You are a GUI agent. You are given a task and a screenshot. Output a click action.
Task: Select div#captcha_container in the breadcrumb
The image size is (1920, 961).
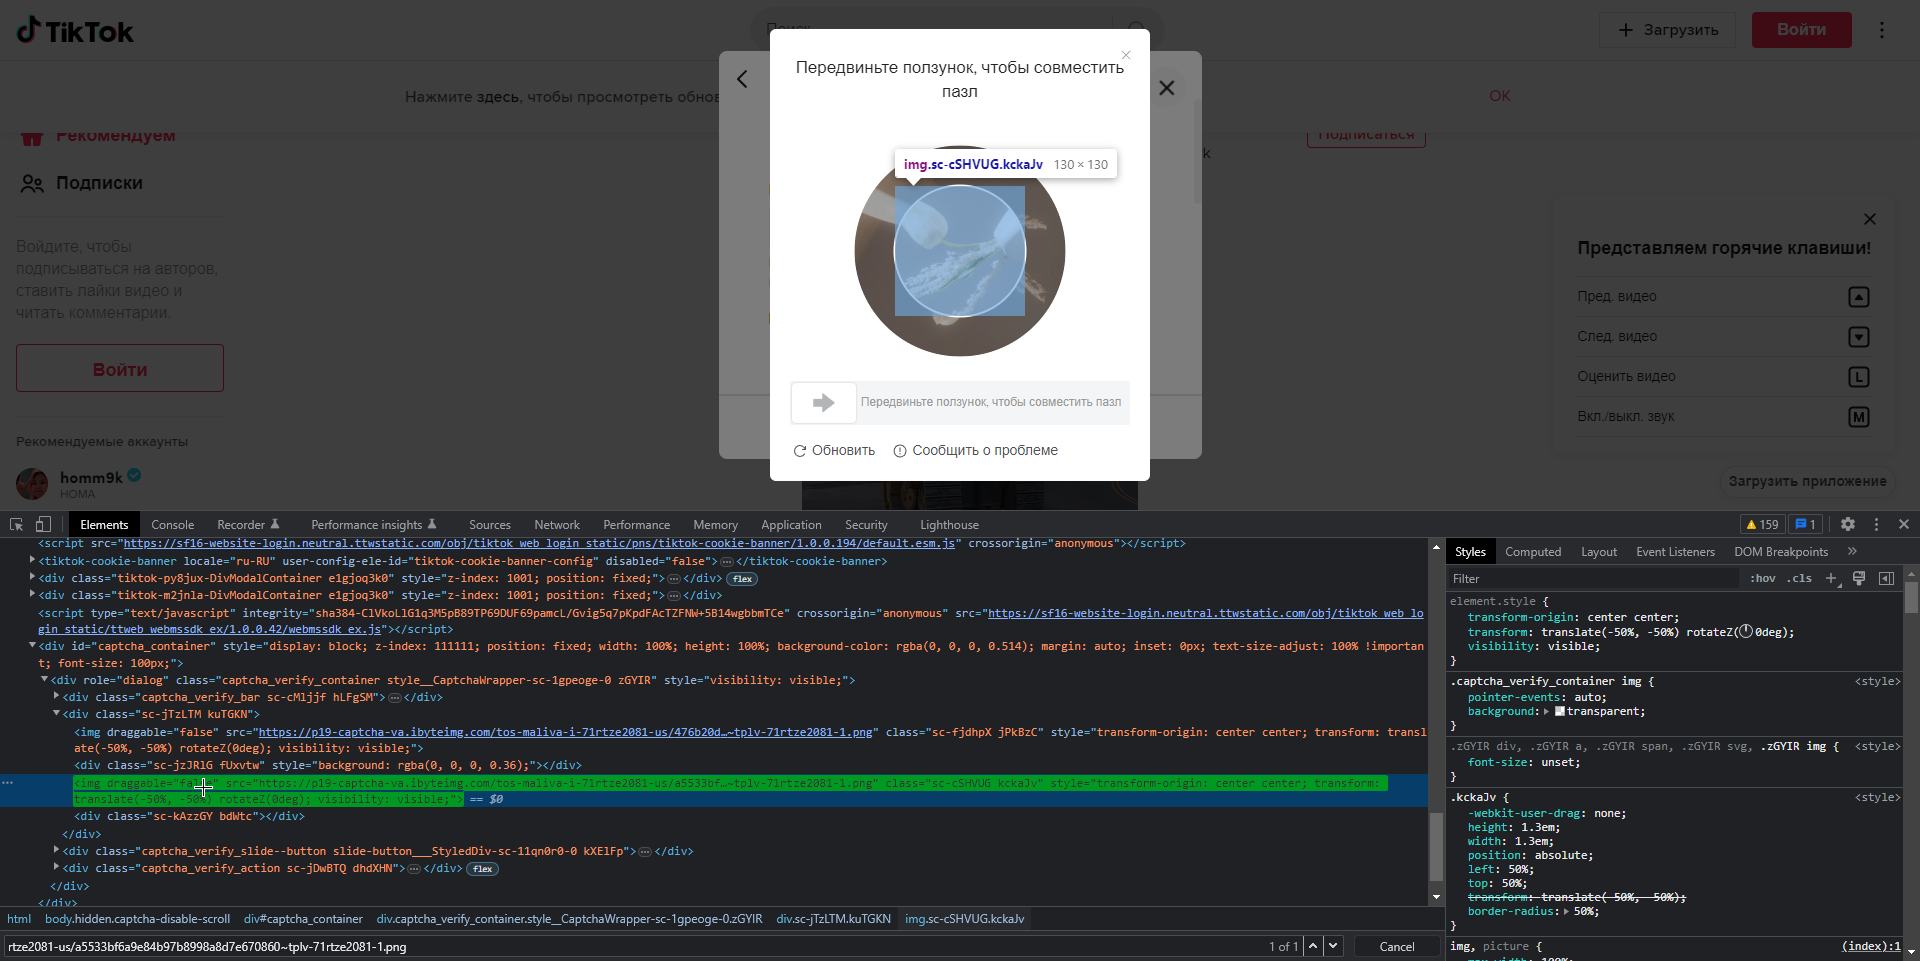pos(303,919)
